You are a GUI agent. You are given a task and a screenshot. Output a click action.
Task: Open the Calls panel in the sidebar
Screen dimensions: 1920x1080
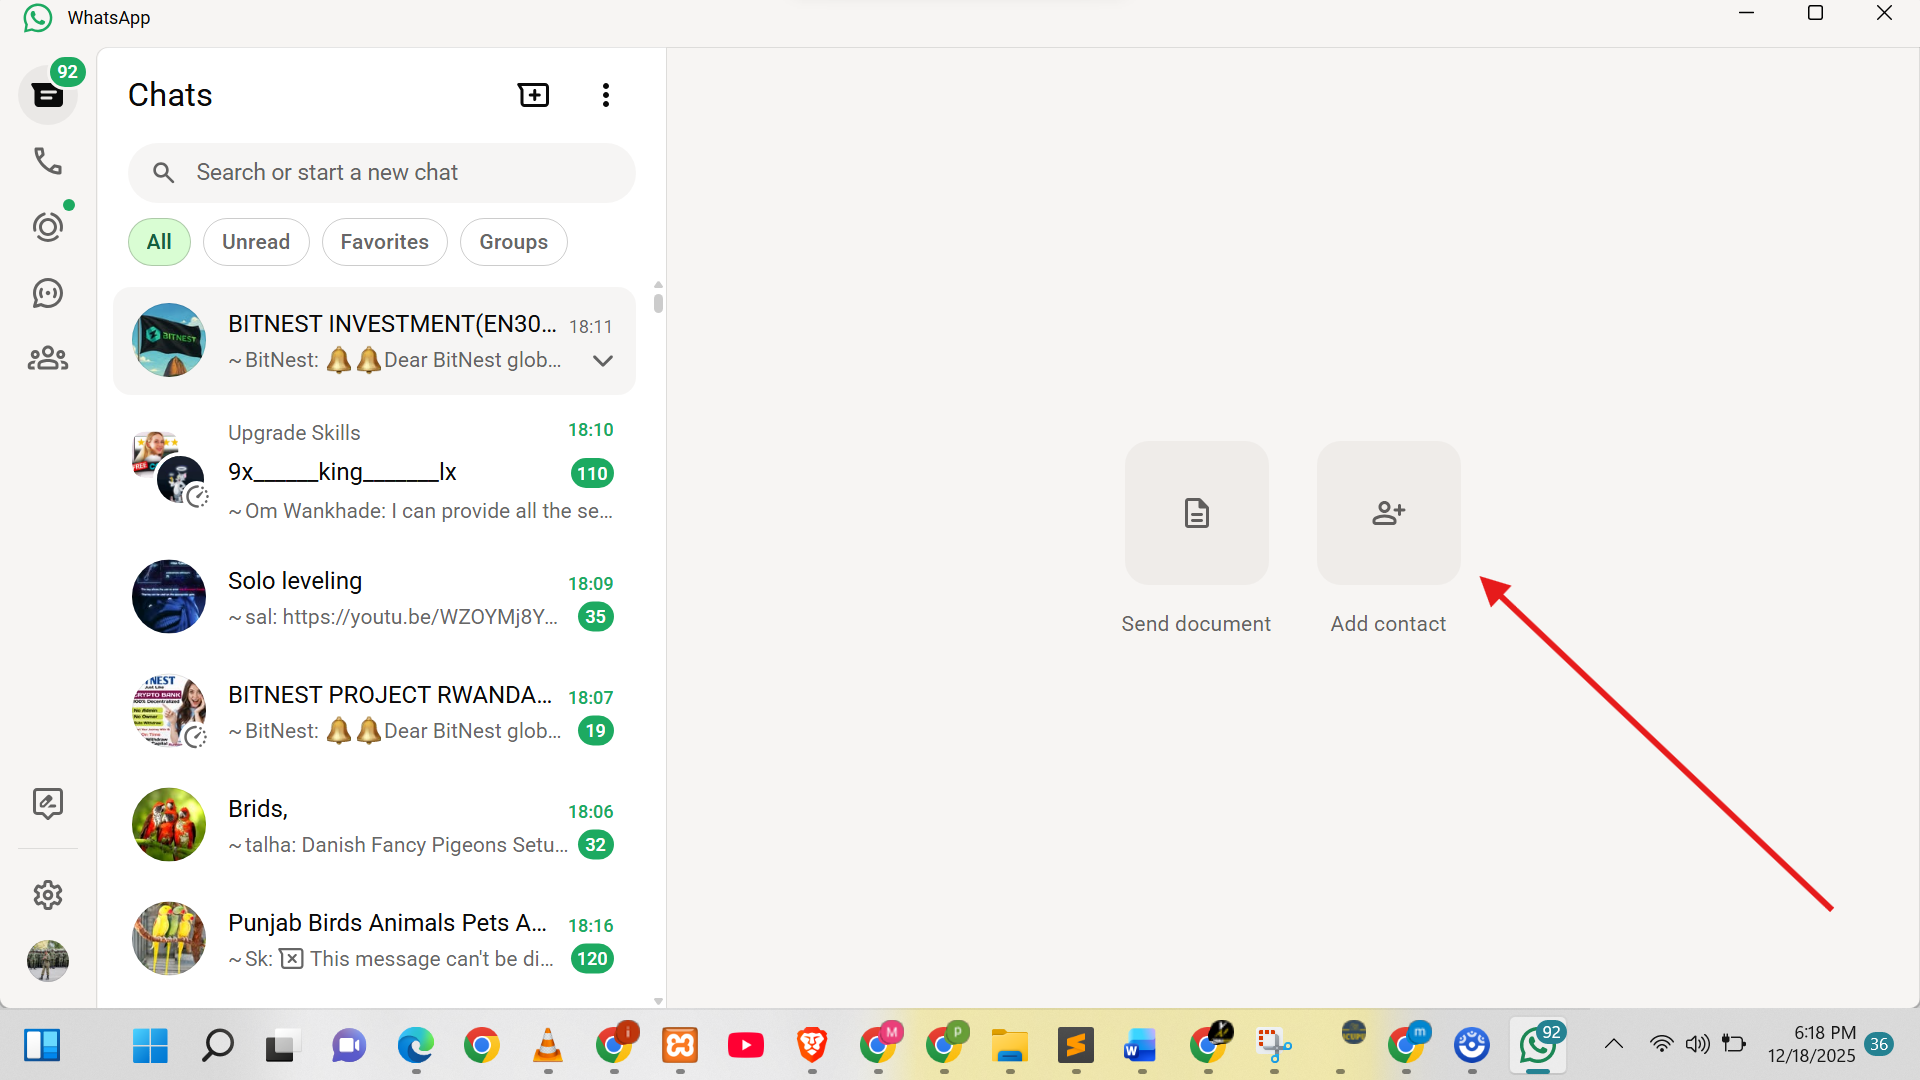coord(47,160)
